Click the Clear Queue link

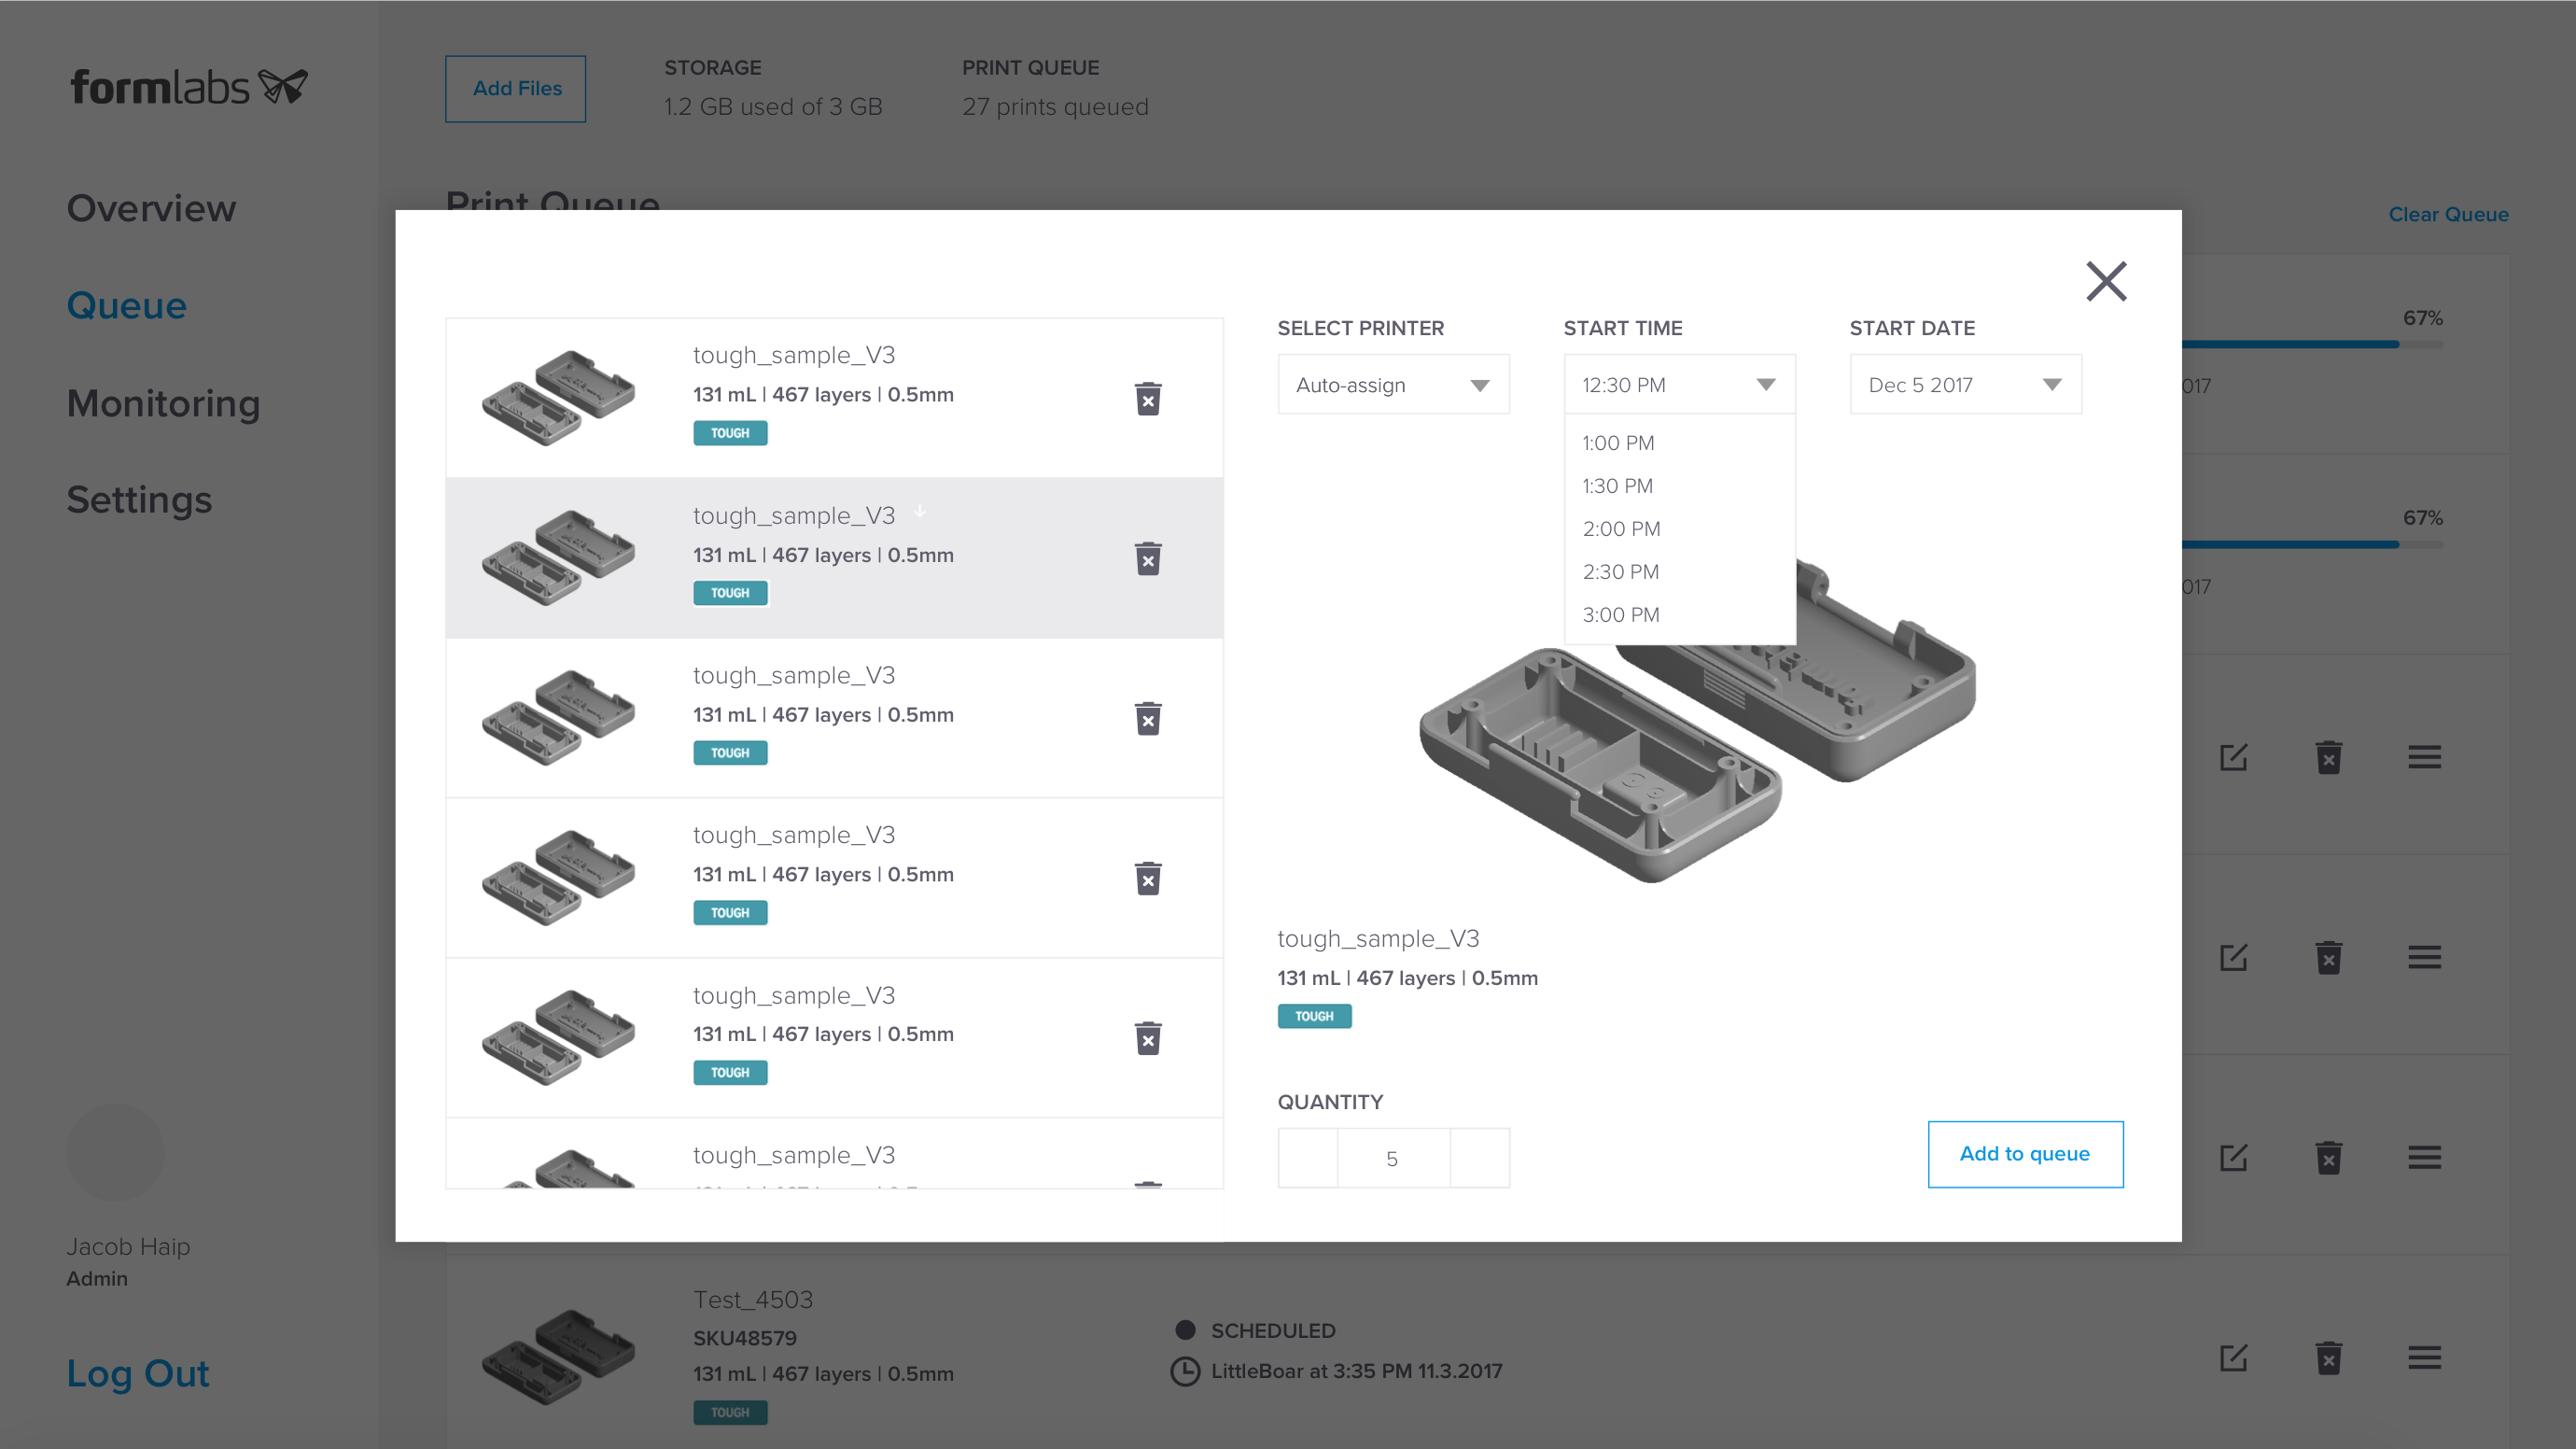pyautogui.click(x=2448, y=214)
